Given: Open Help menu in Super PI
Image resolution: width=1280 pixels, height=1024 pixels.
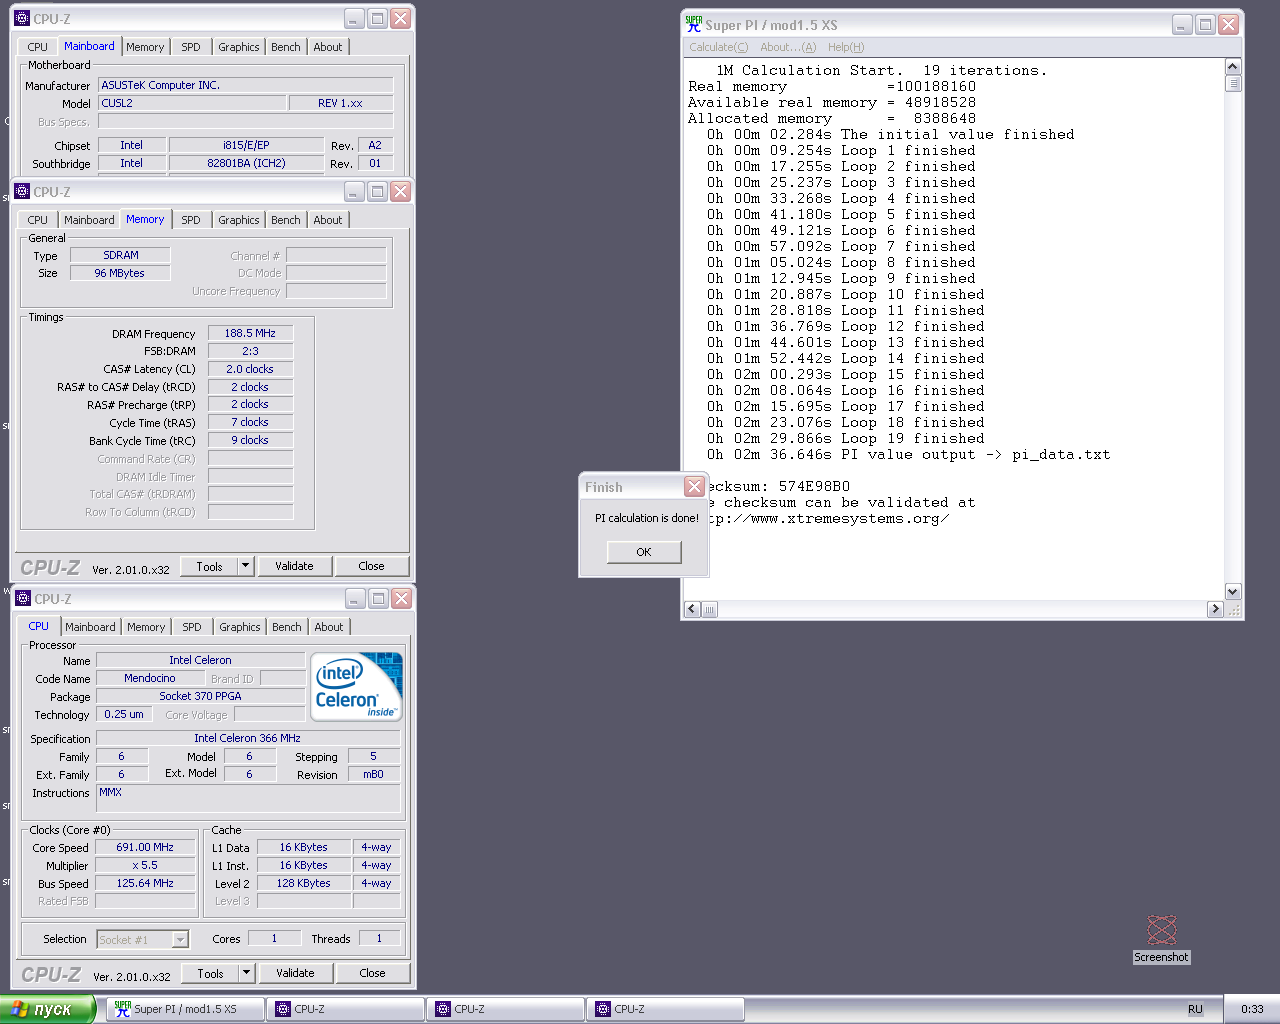Looking at the screenshot, I should point(846,47).
